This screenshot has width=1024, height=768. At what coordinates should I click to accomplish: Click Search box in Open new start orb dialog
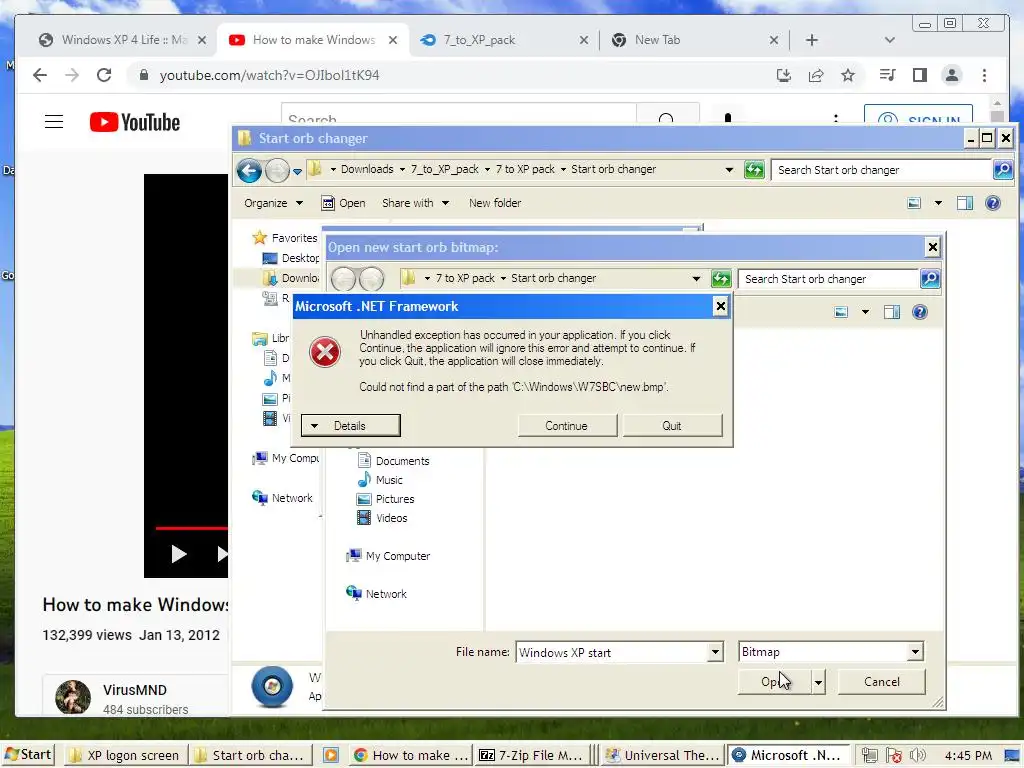[829, 279]
